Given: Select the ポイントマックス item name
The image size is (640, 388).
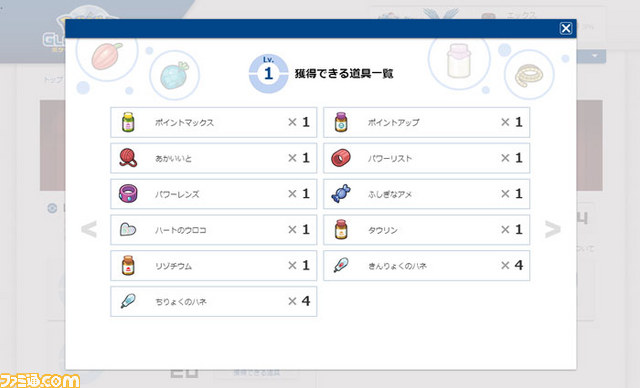Looking at the screenshot, I should coord(184,122).
